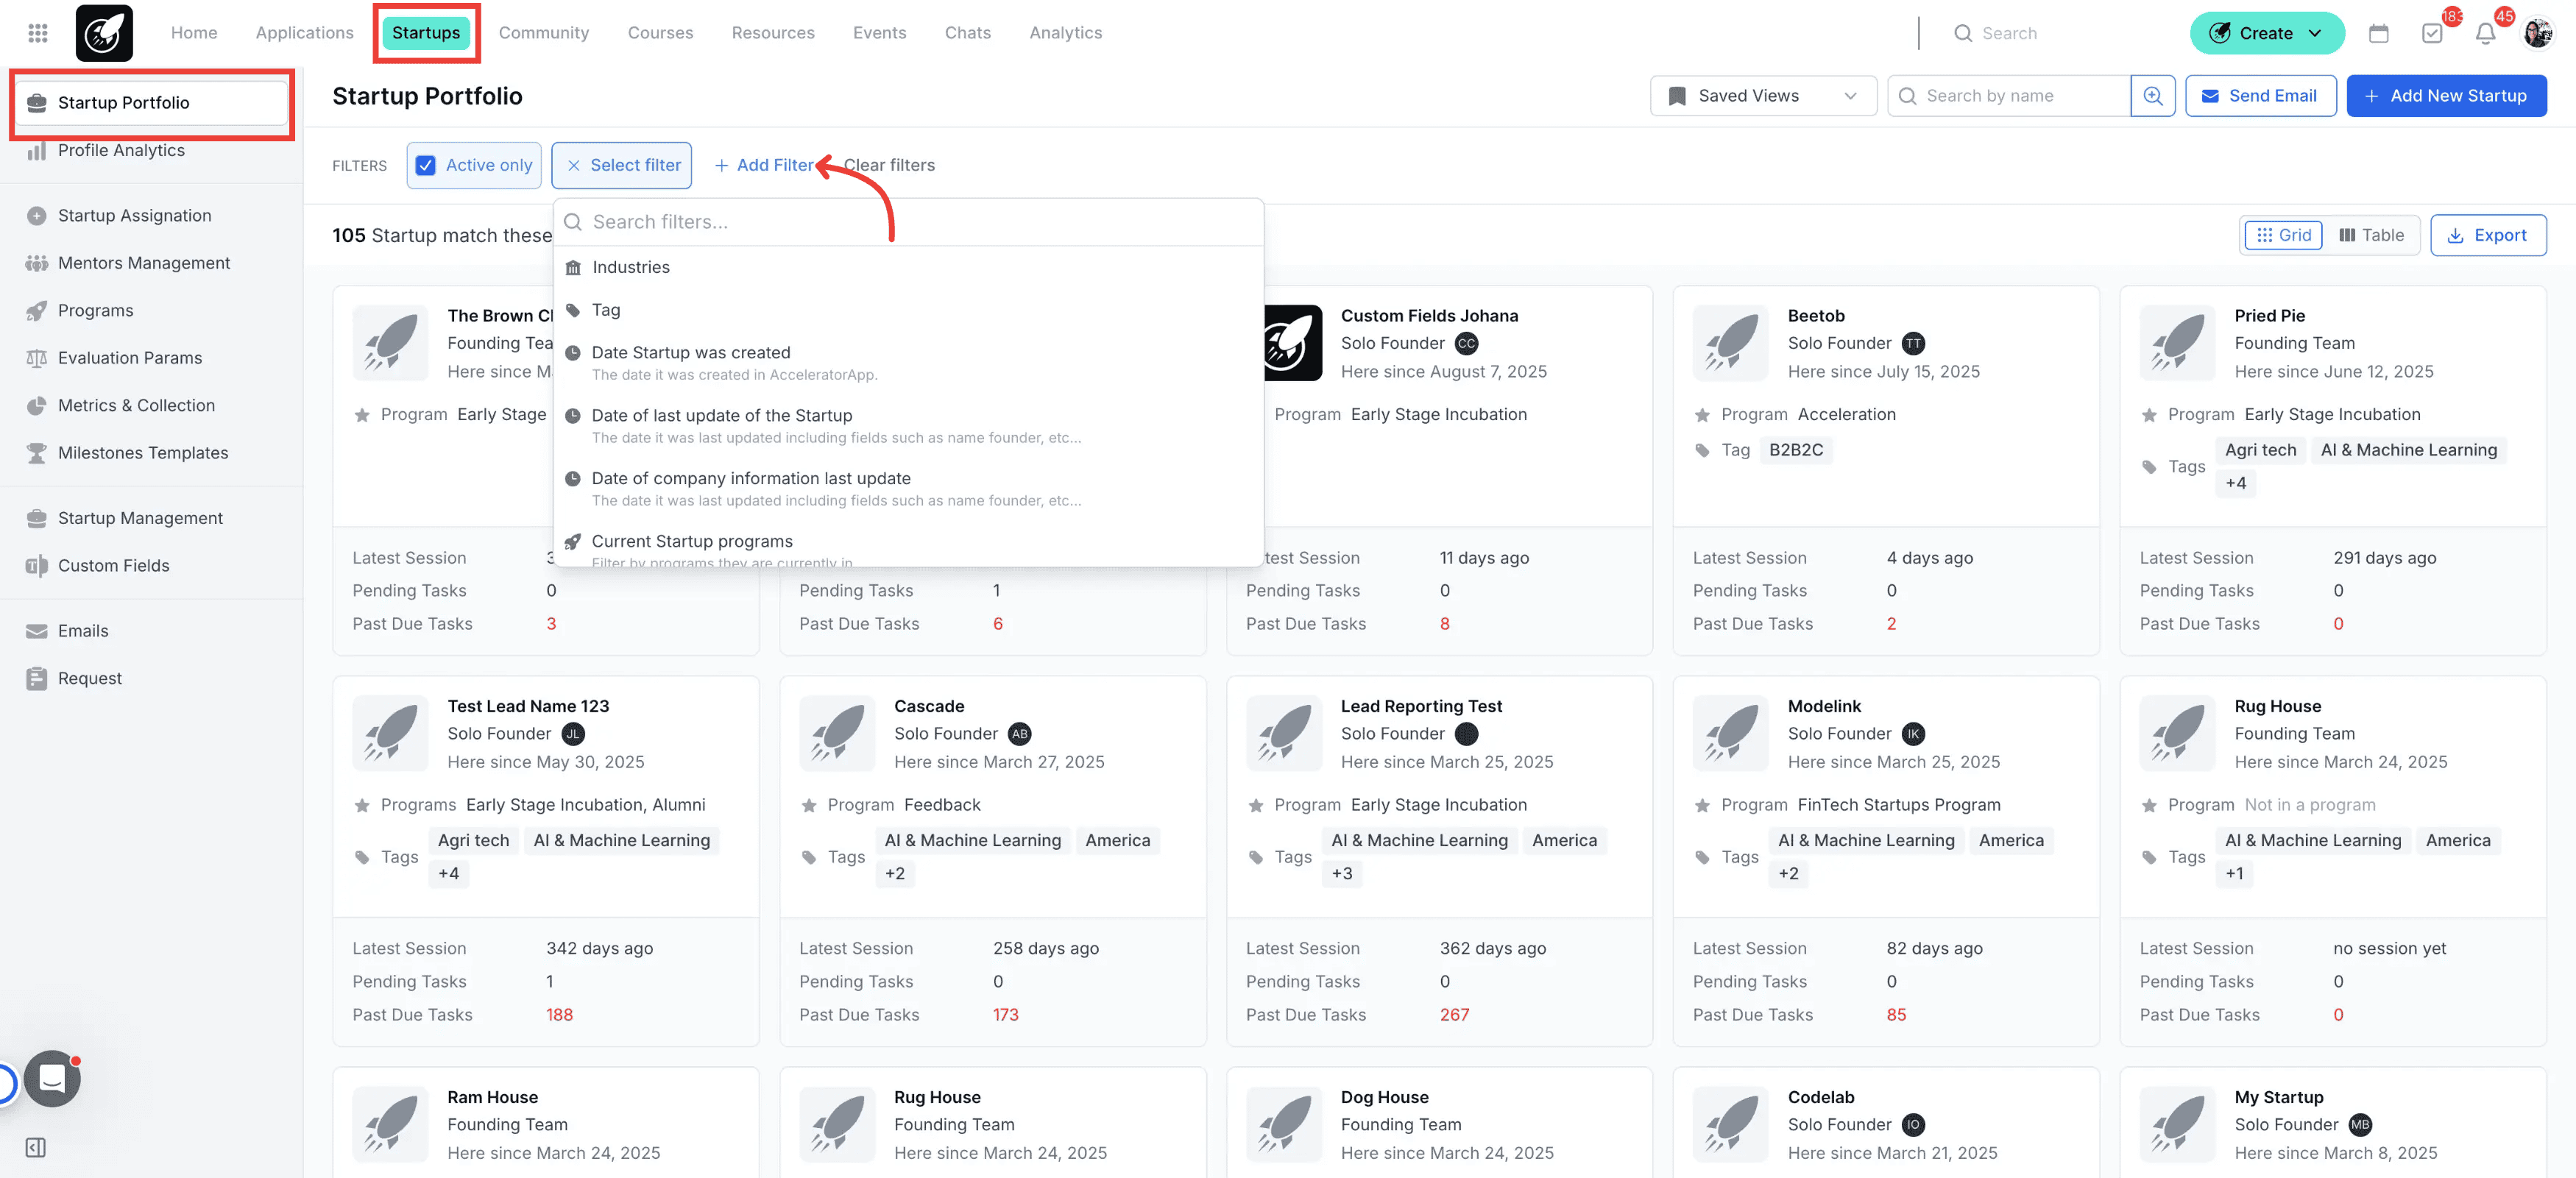Open the Resources tab

pos(773,33)
